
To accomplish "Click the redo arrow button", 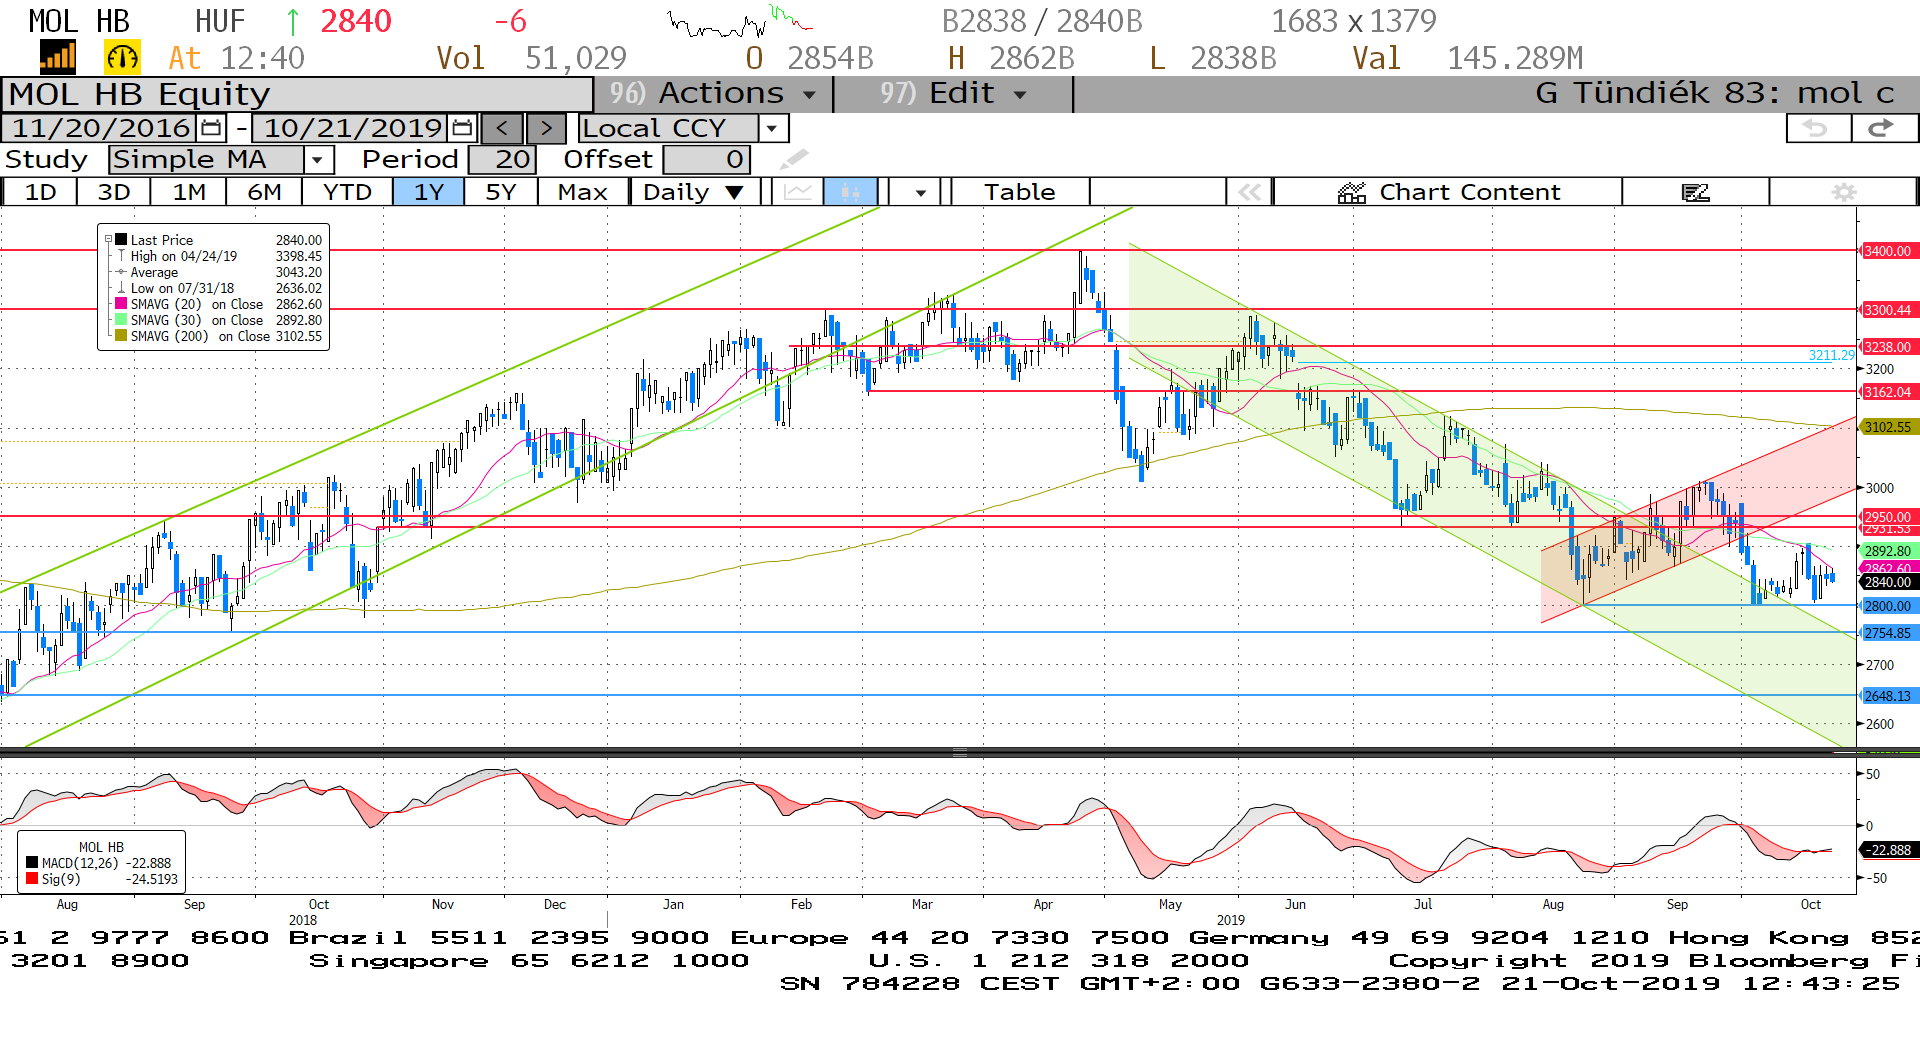I will point(1884,128).
